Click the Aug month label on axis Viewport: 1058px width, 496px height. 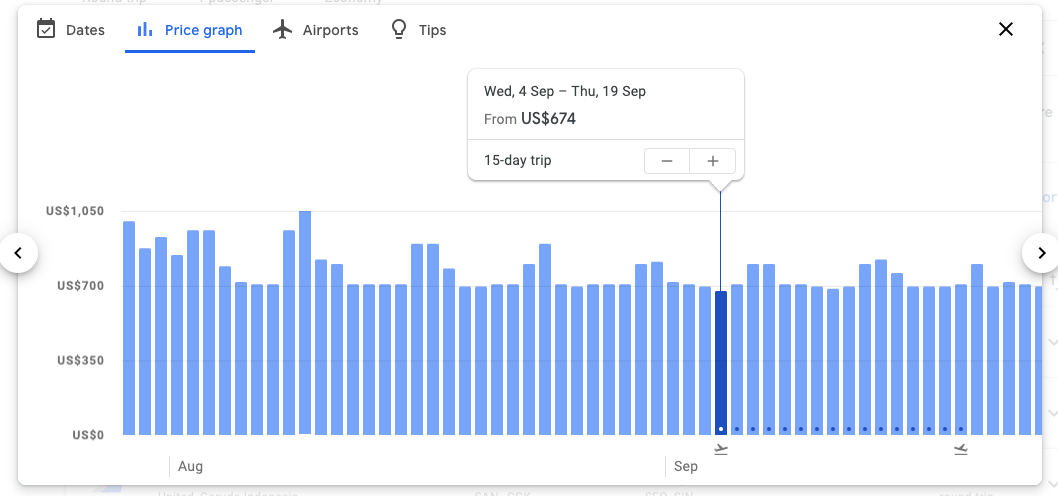pyautogui.click(x=190, y=466)
